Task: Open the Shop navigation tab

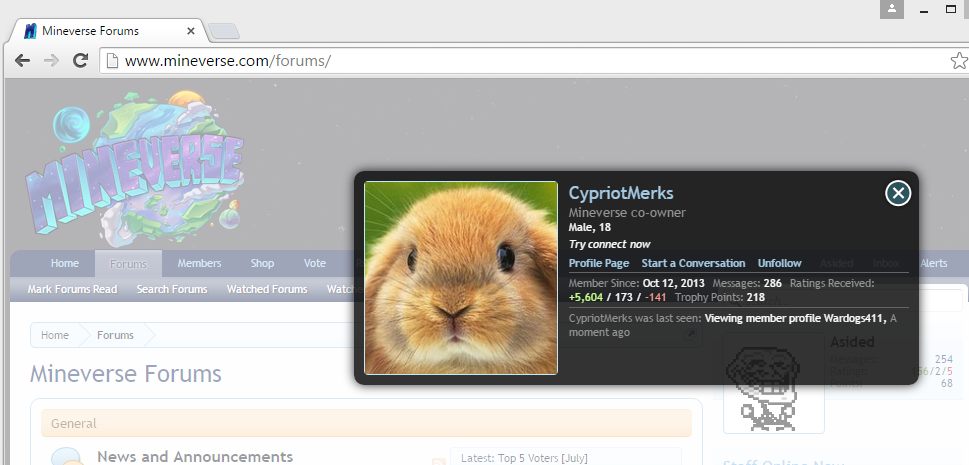Action: (262, 263)
